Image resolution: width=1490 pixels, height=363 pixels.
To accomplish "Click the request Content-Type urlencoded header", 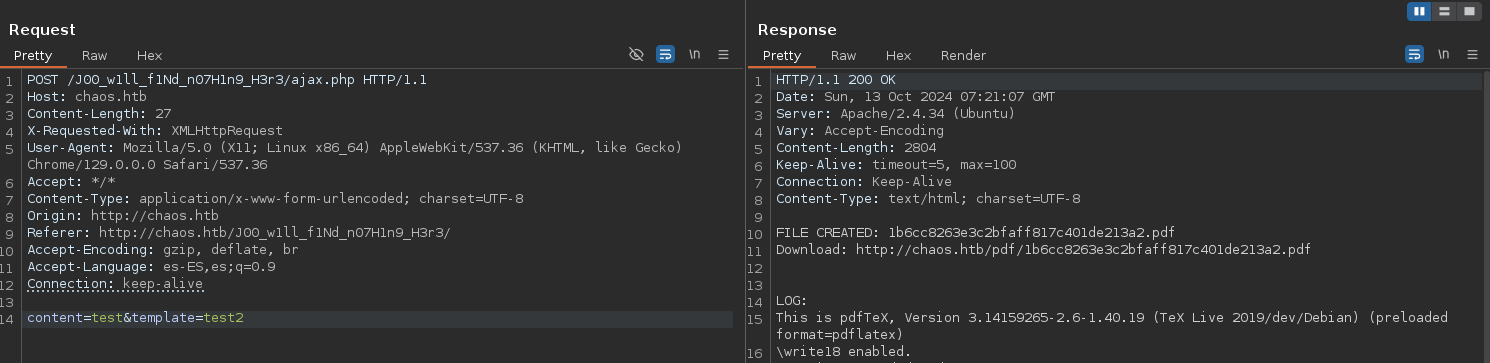I will [x=275, y=198].
